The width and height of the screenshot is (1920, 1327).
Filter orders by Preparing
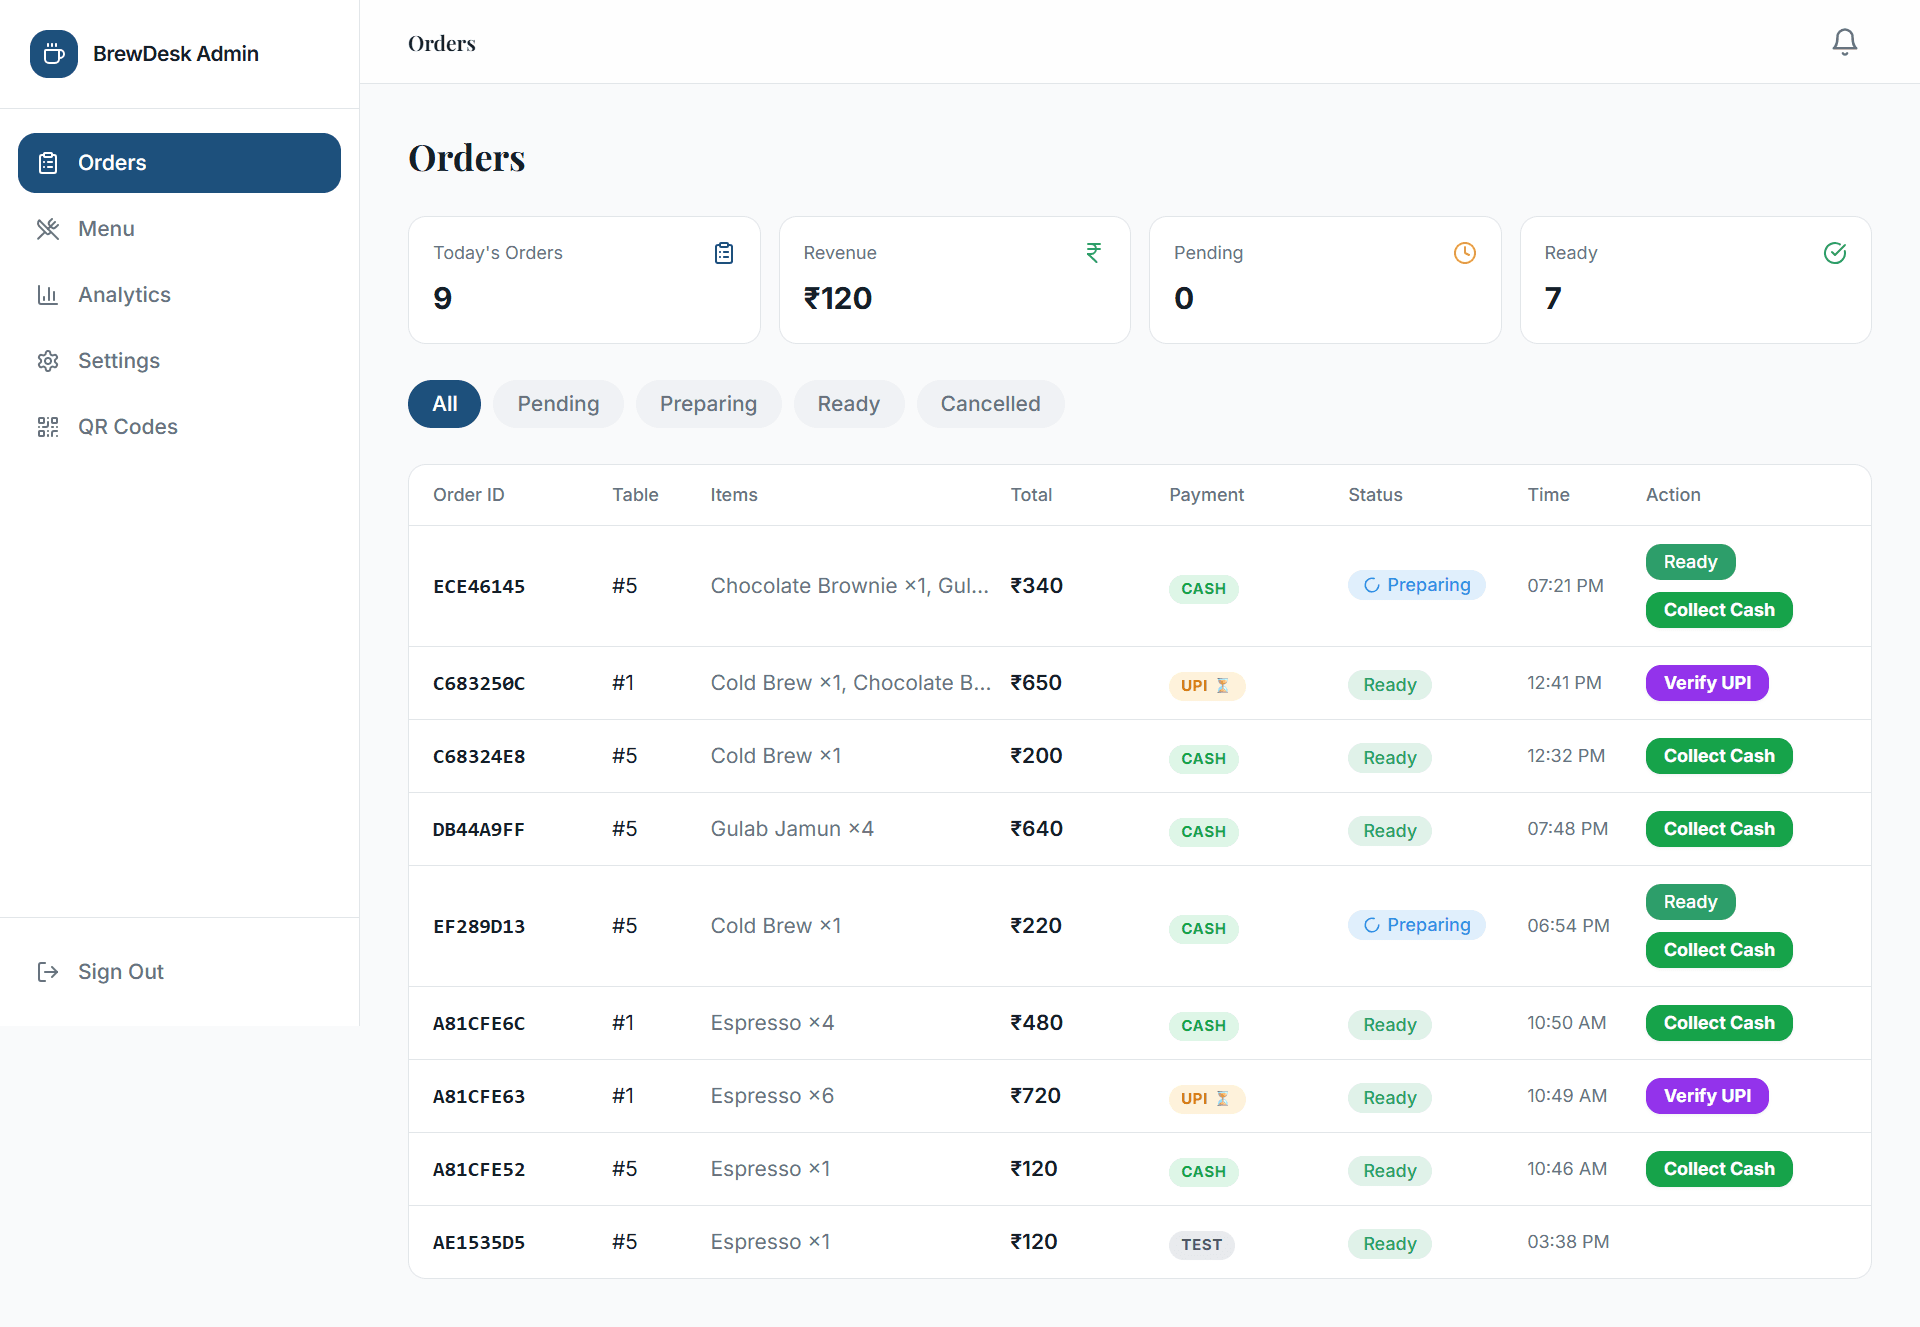(x=708, y=404)
